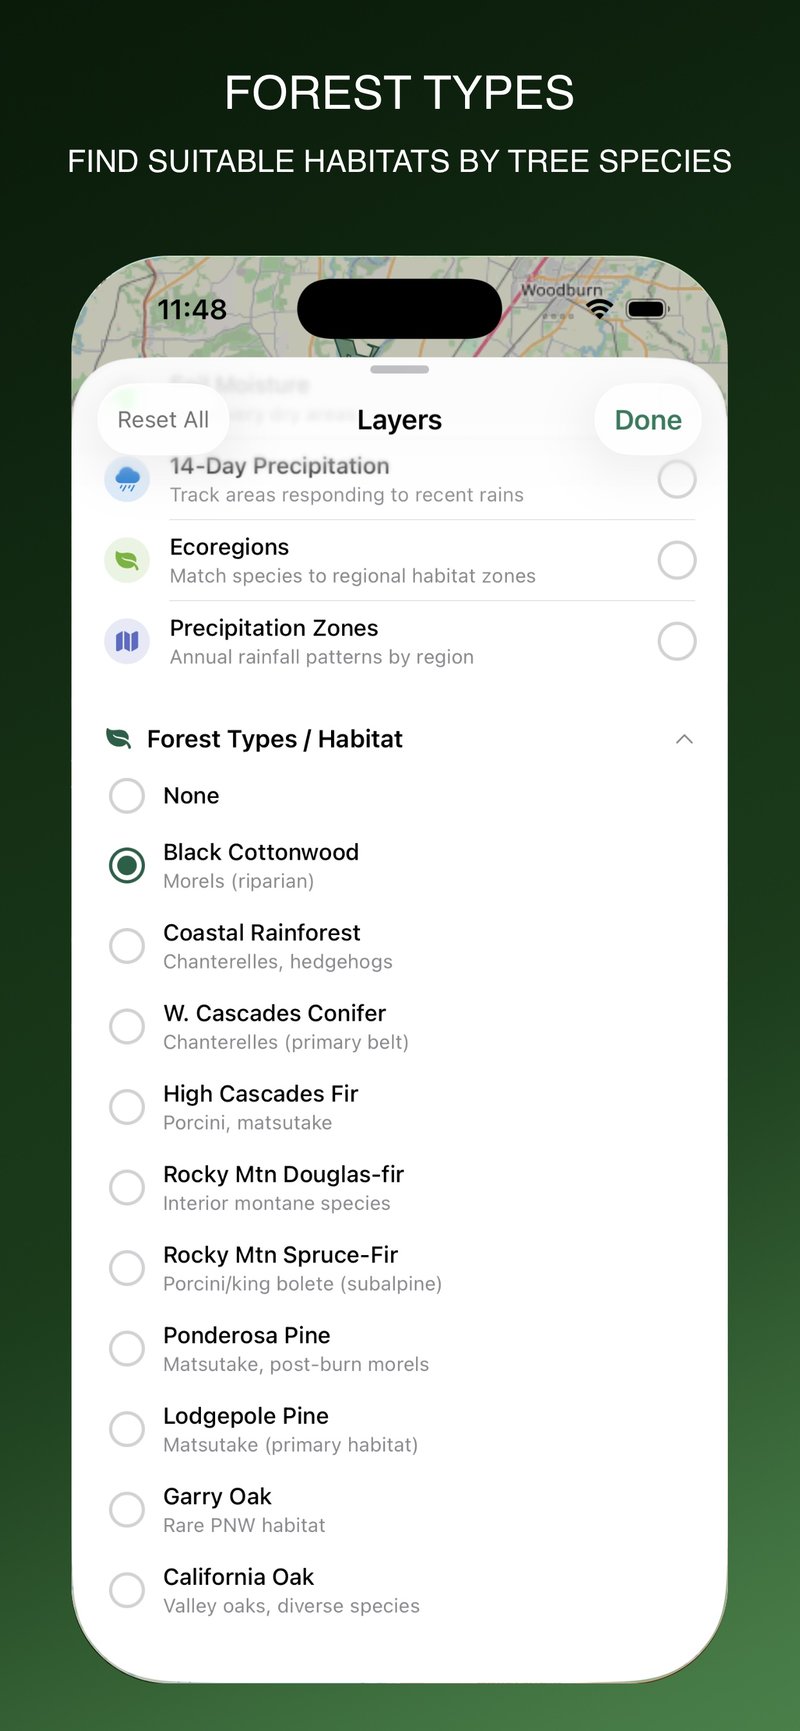Collapse the Forest Types / Habitat section
The height and width of the screenshot is (1731, 800).
click(684, 738)
